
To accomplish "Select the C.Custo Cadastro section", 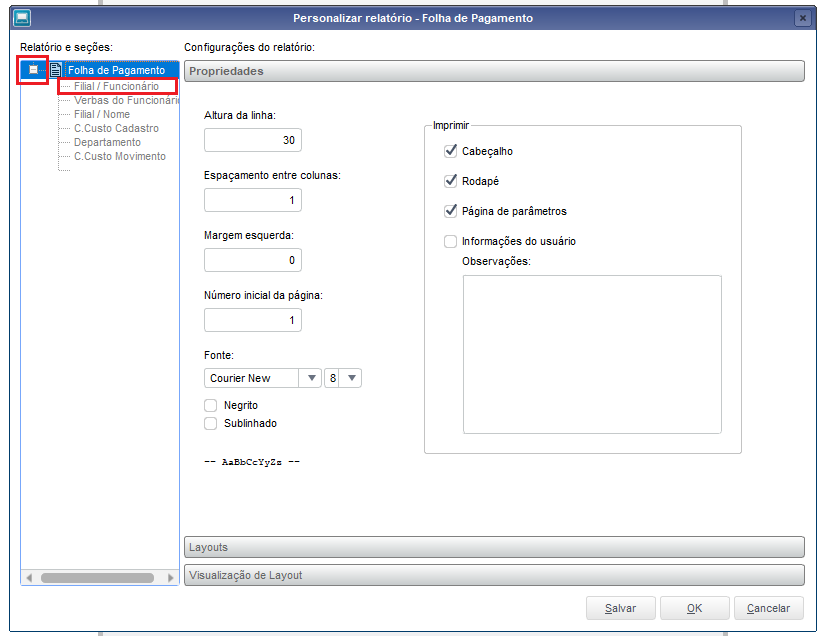I will (x=116, y=128).
